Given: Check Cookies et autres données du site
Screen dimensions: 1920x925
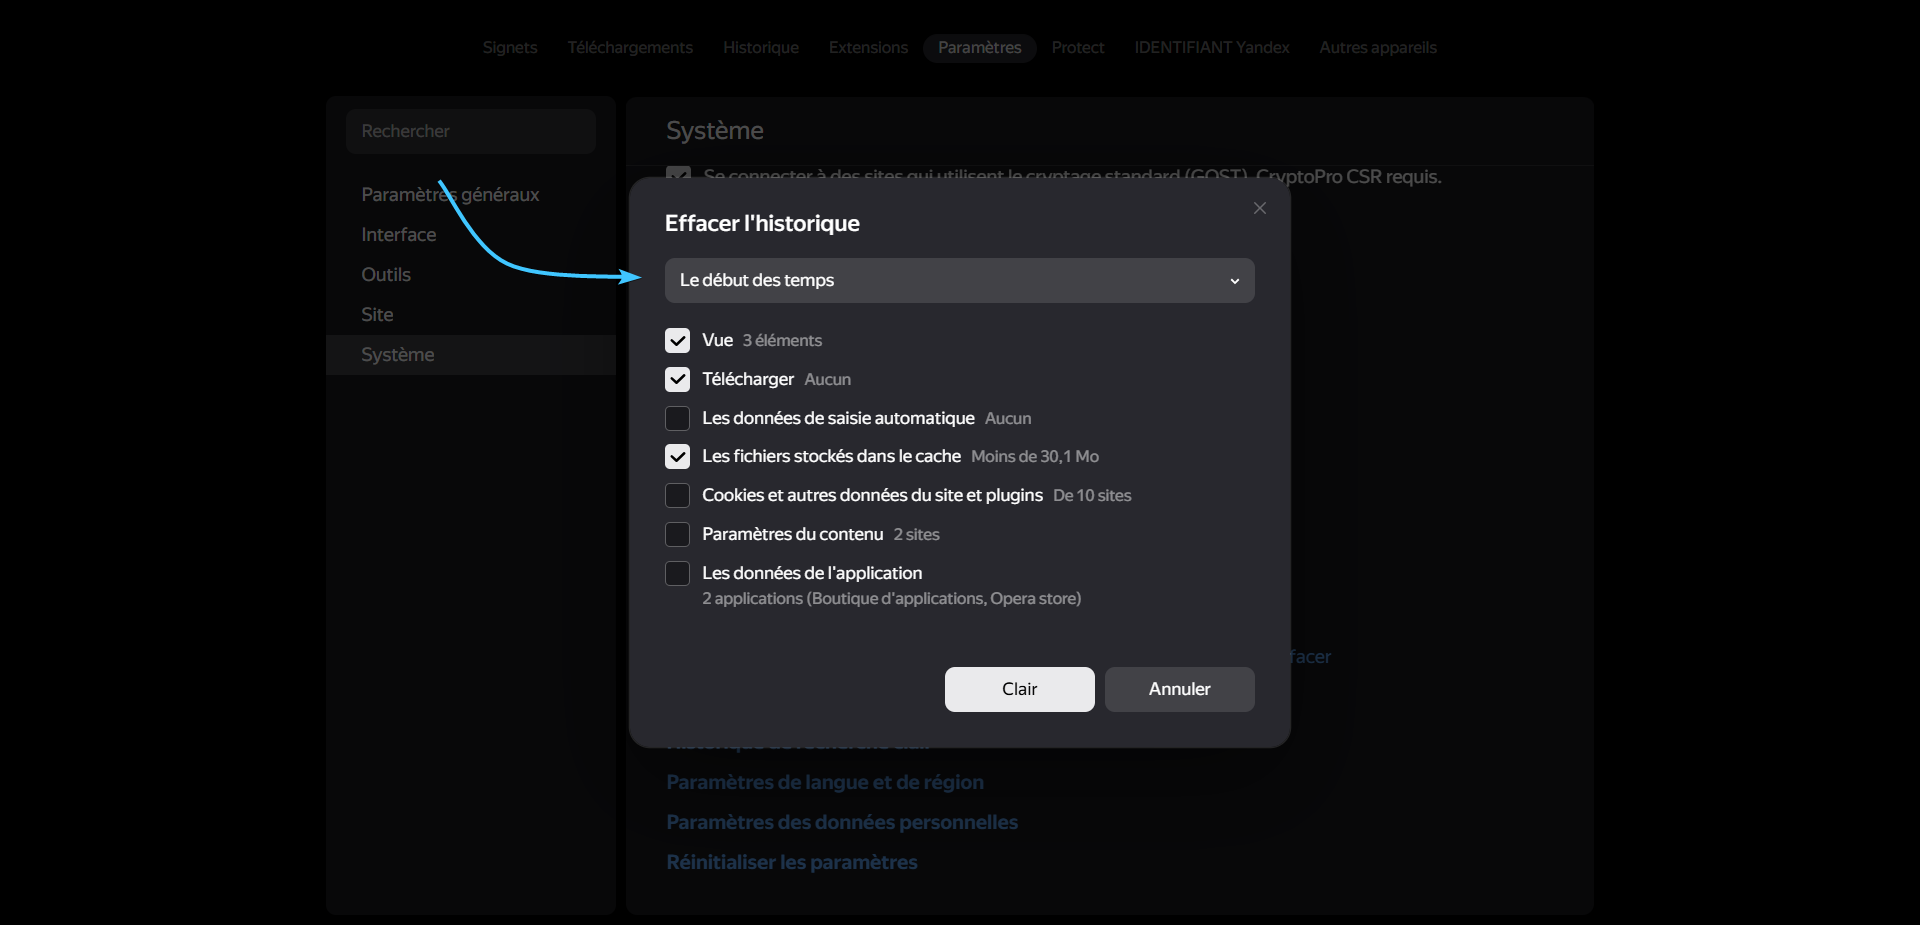Looking at the screenshot, I should pyautogui.click(x=677, y=496).
